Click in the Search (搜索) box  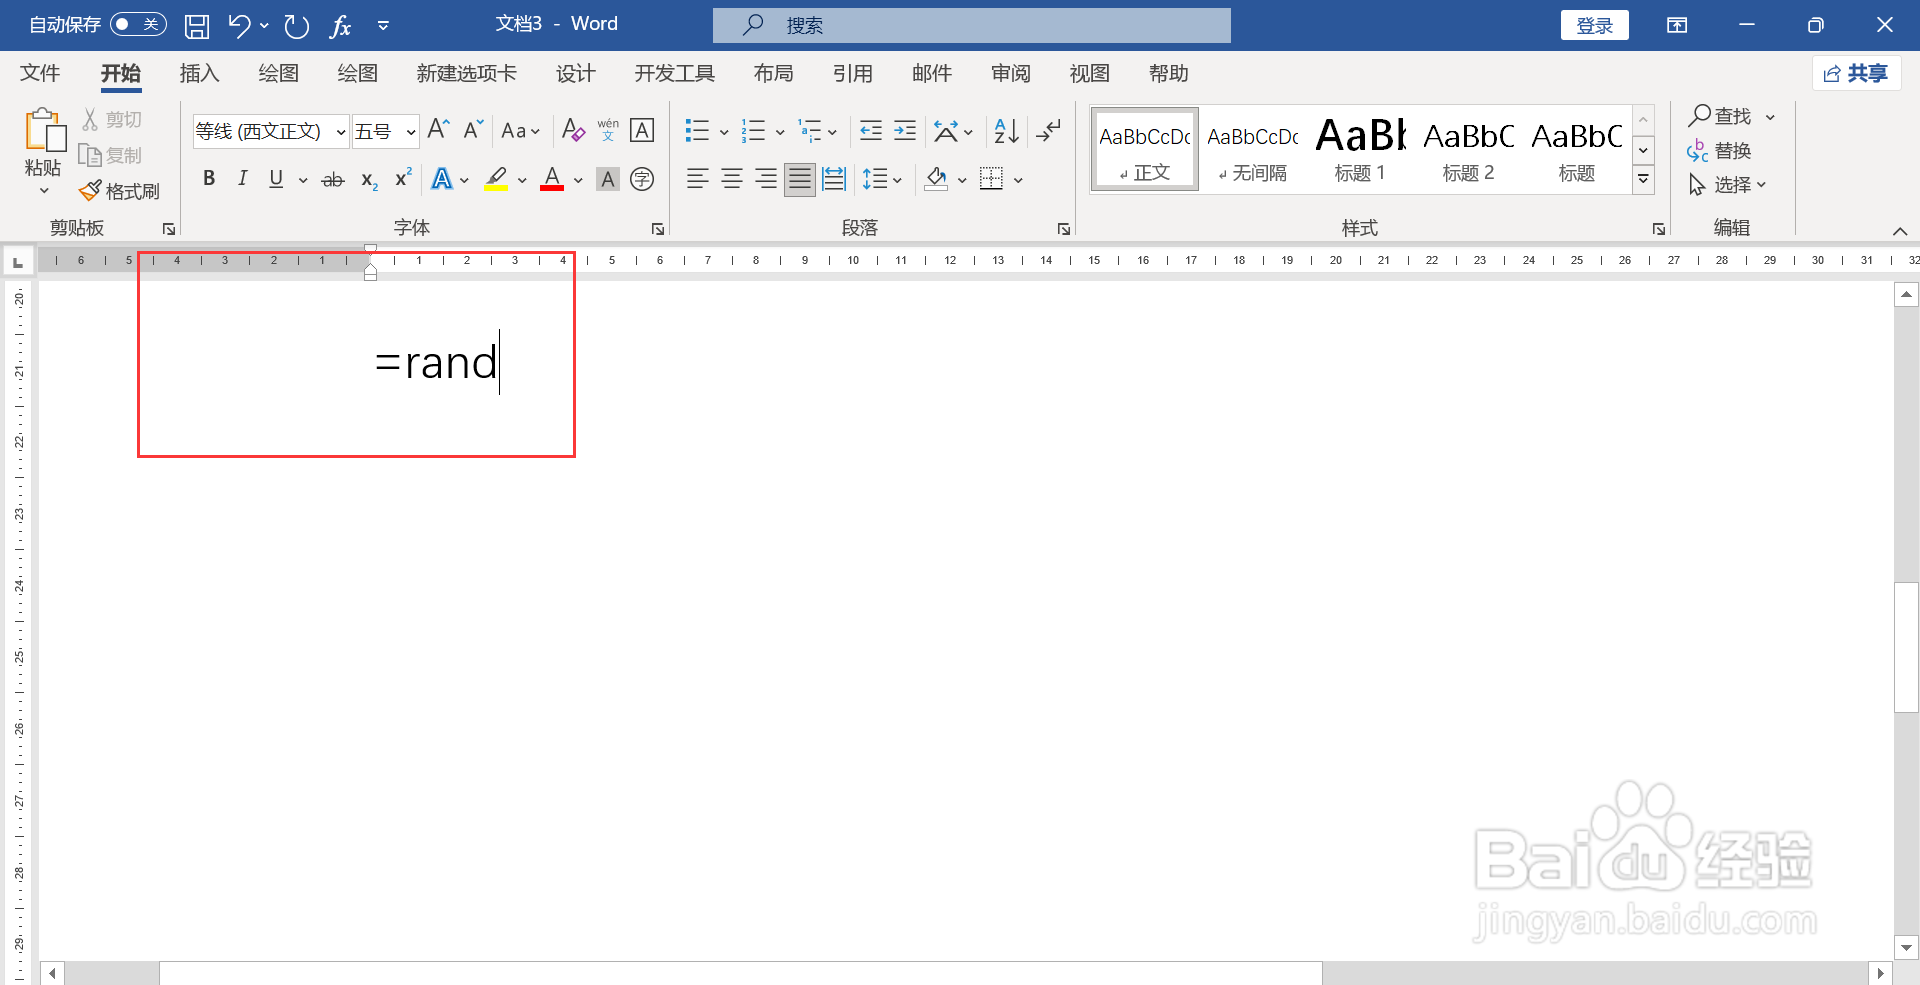point(972,25)
